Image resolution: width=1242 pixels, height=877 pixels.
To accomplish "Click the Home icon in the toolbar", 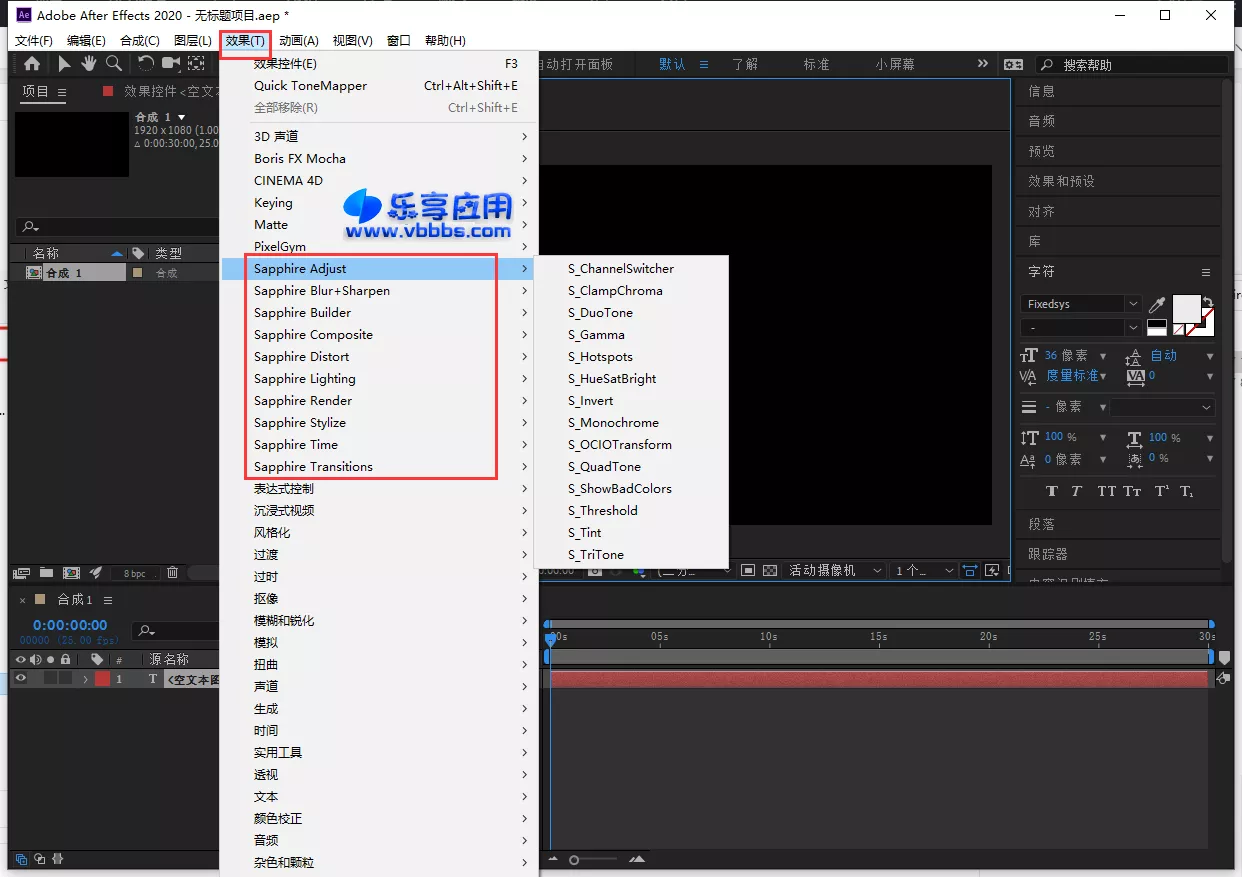I will 32,64.
